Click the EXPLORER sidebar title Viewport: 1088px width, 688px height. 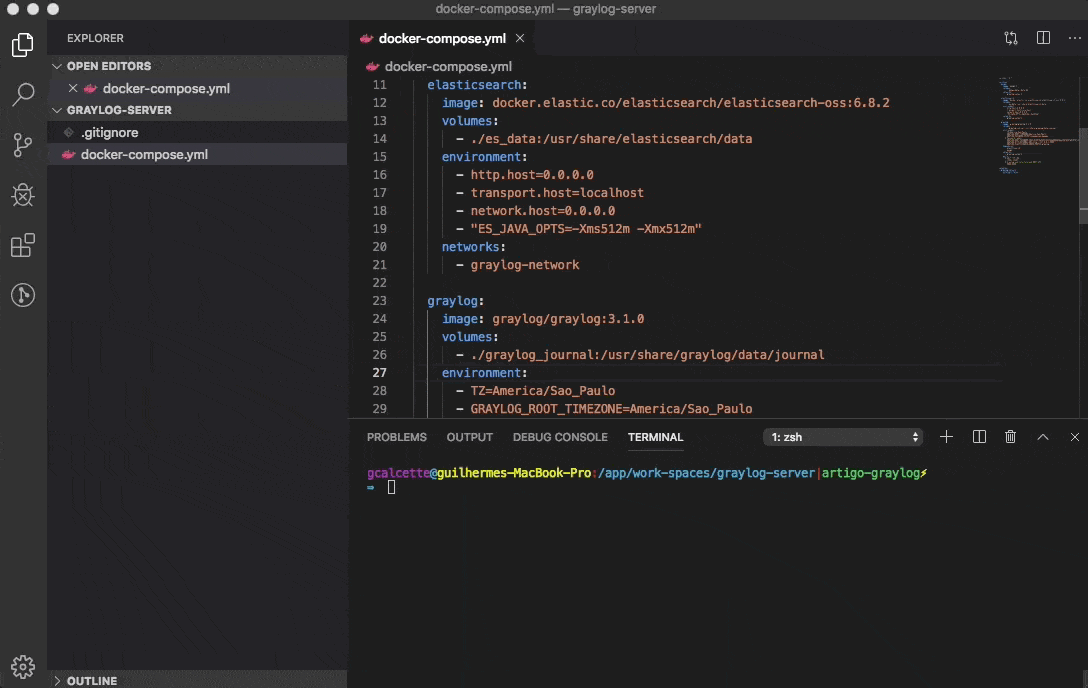coord(95,38)
